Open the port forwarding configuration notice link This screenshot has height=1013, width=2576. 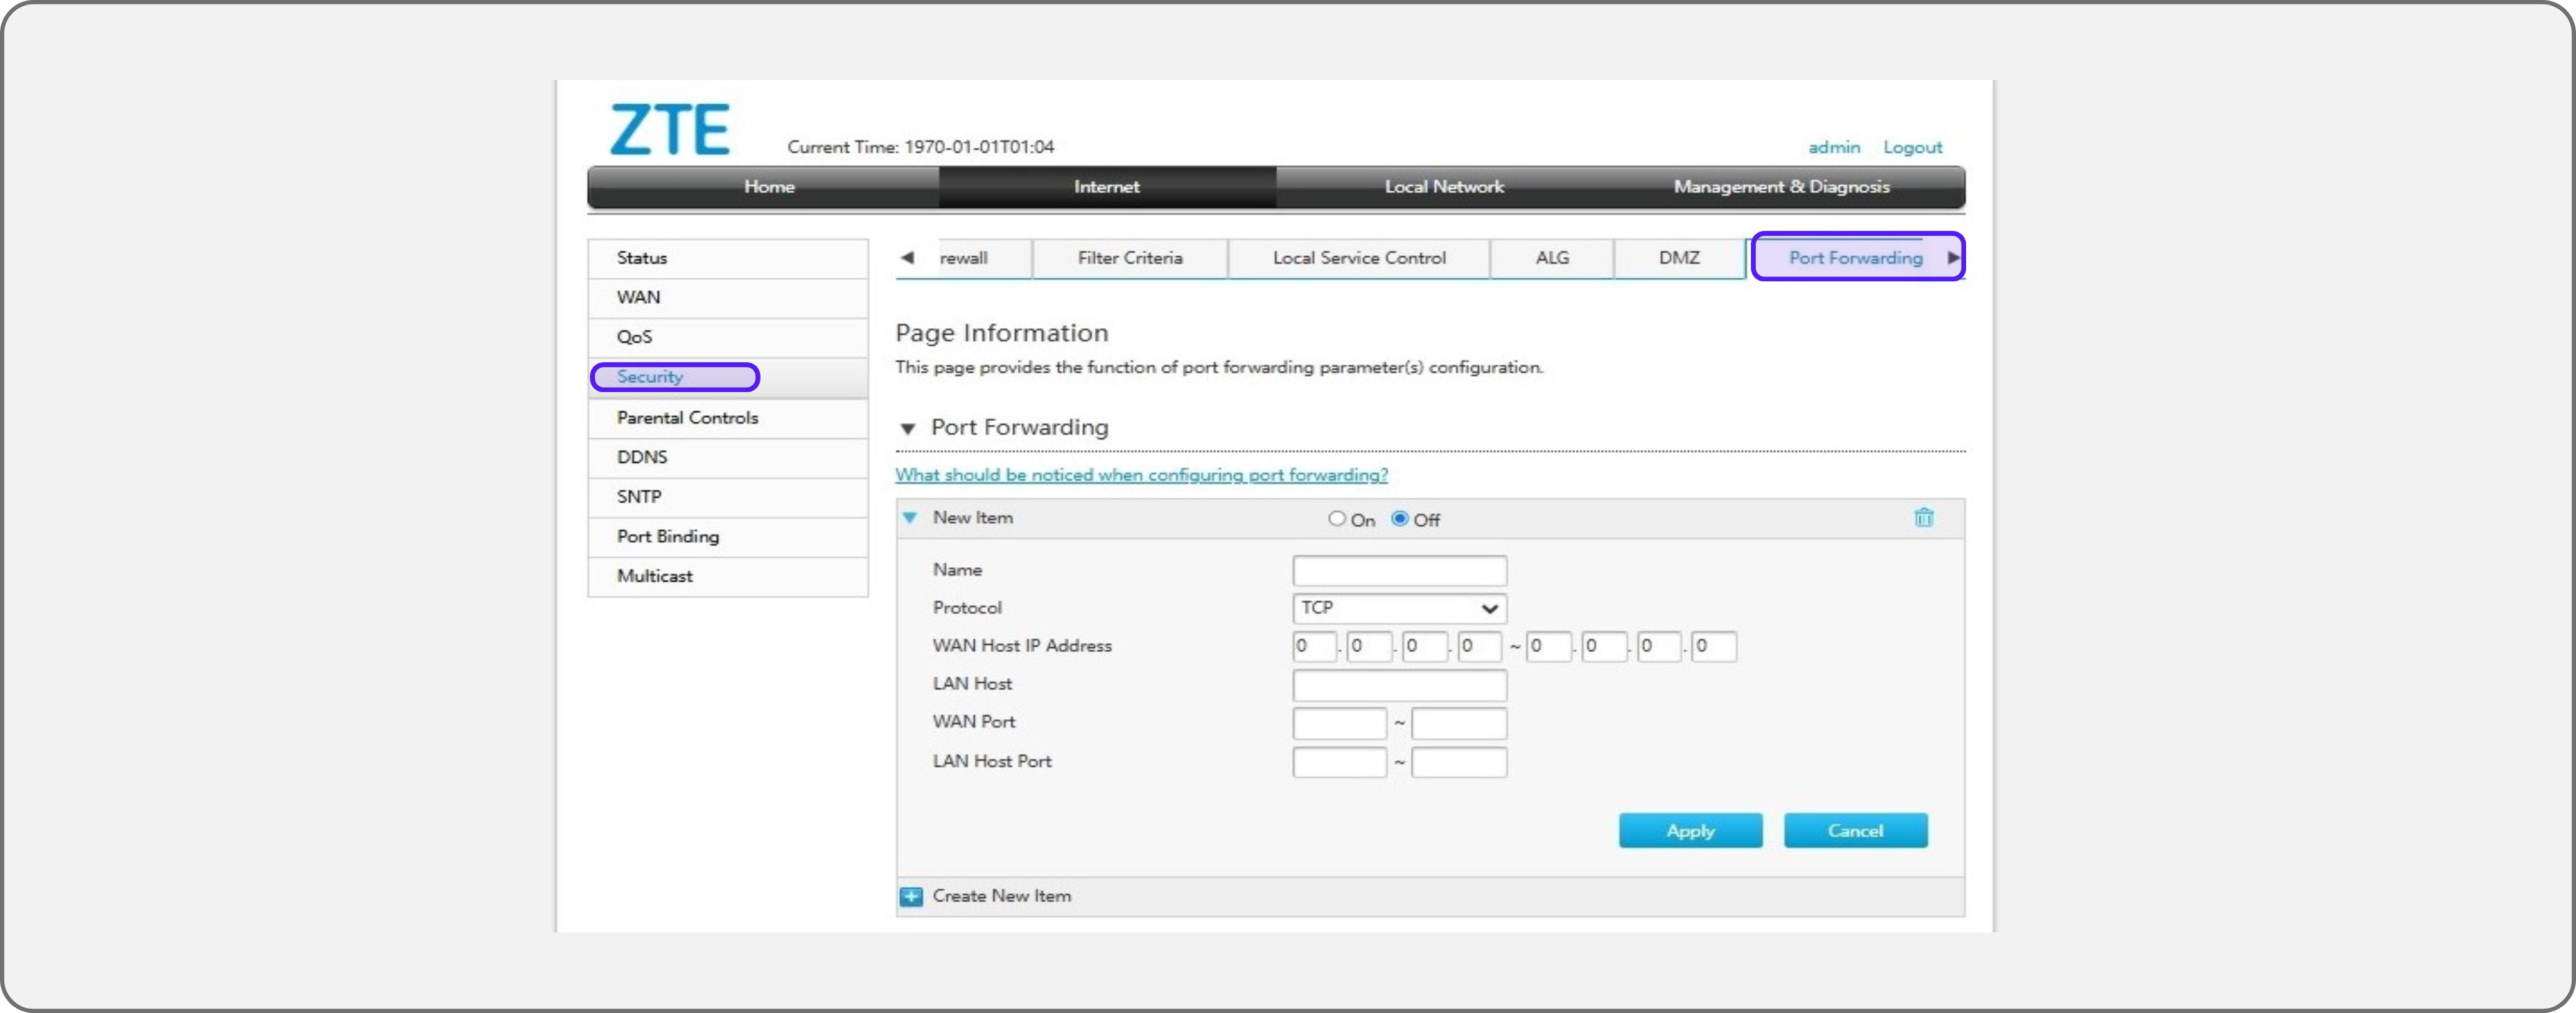(1141, 475)
